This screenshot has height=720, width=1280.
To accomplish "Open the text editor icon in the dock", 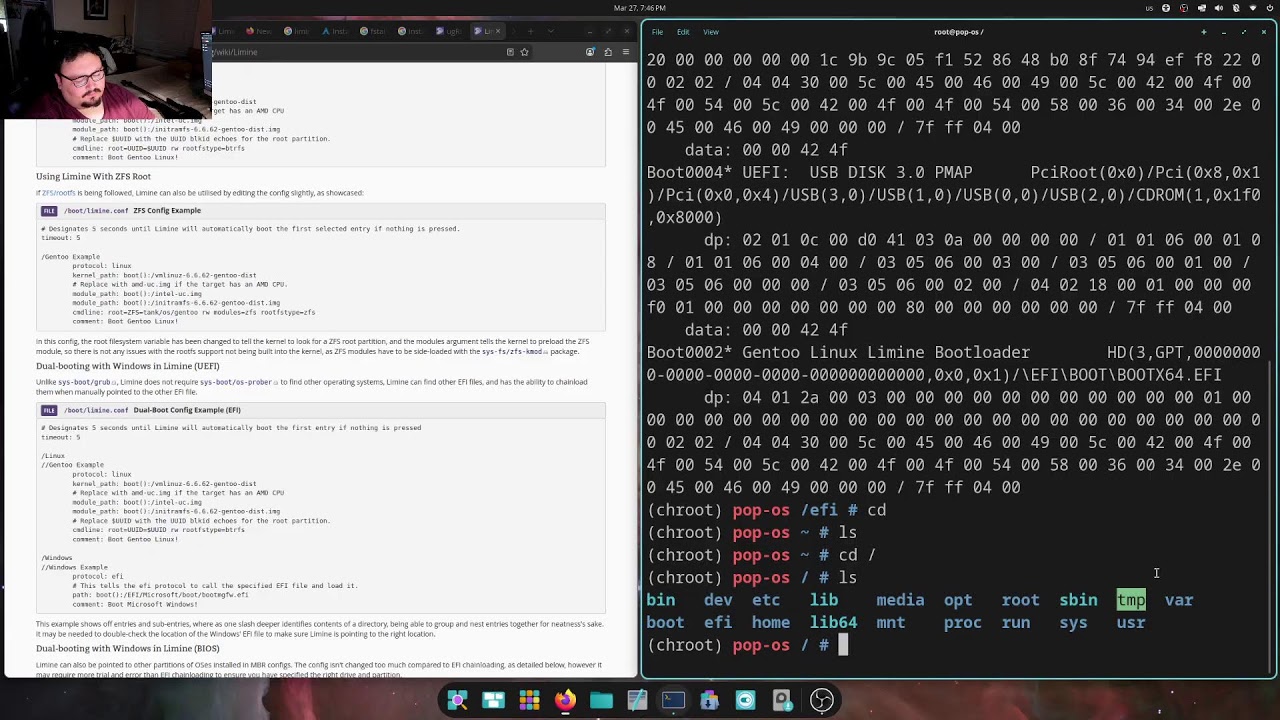I will 638,700.
